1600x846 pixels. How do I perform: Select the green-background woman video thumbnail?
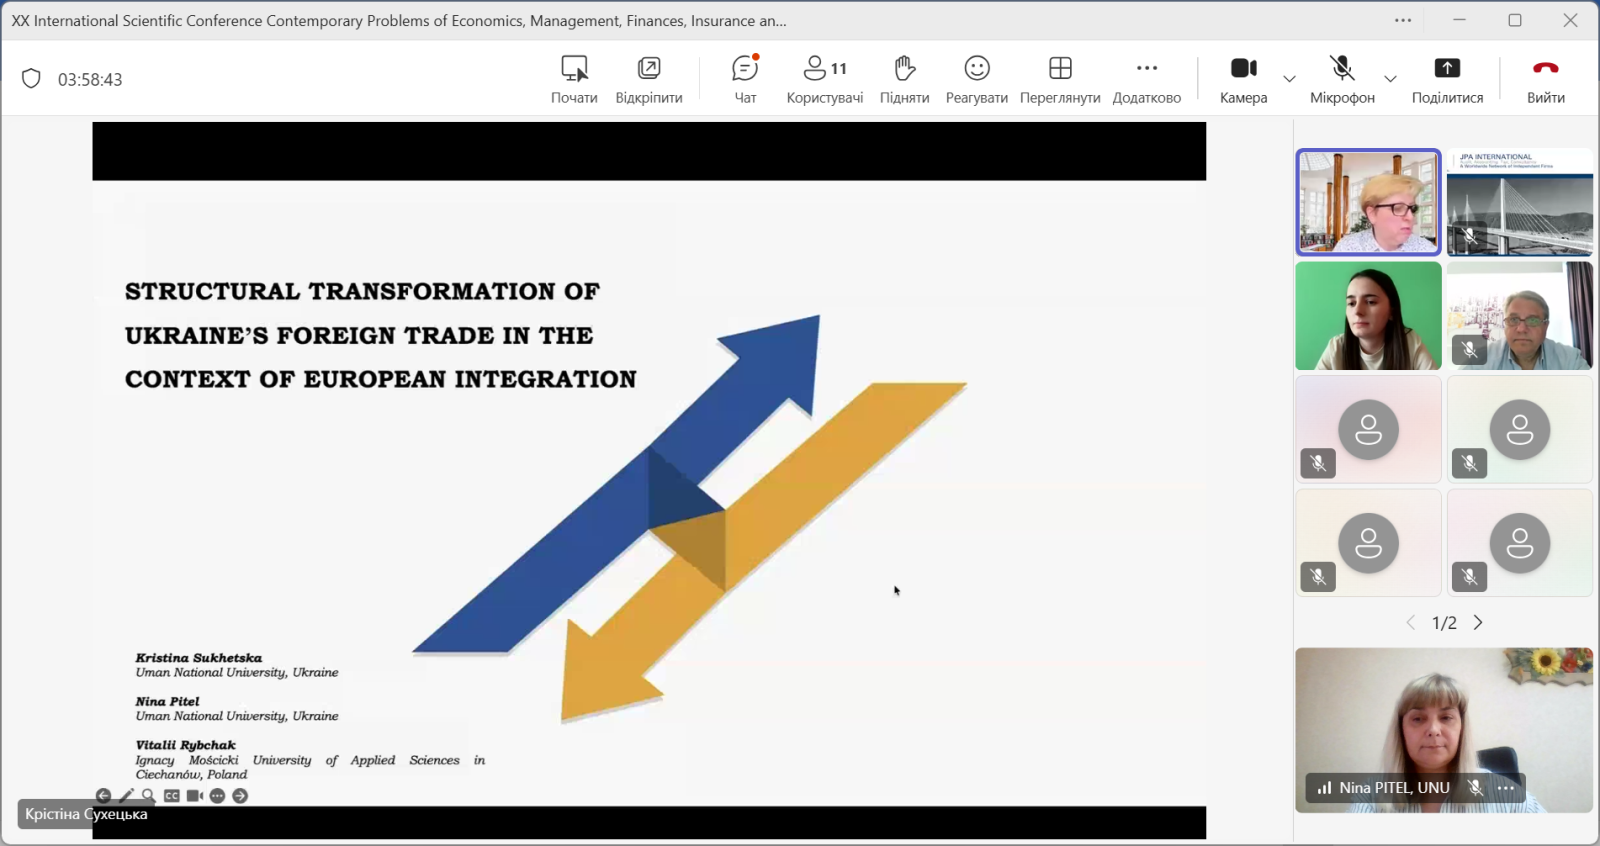click(x=1368, y=316)
